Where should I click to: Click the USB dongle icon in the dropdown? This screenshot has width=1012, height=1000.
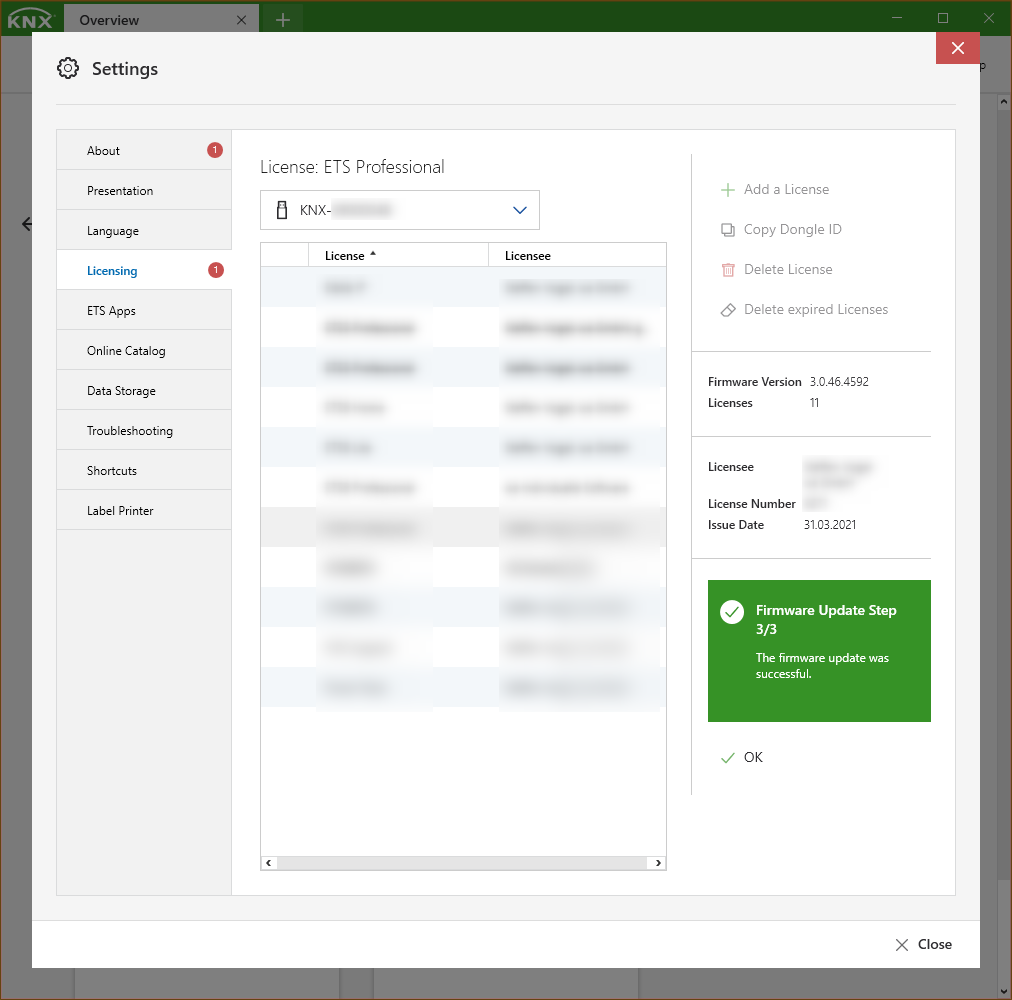[x=282, y=210]
